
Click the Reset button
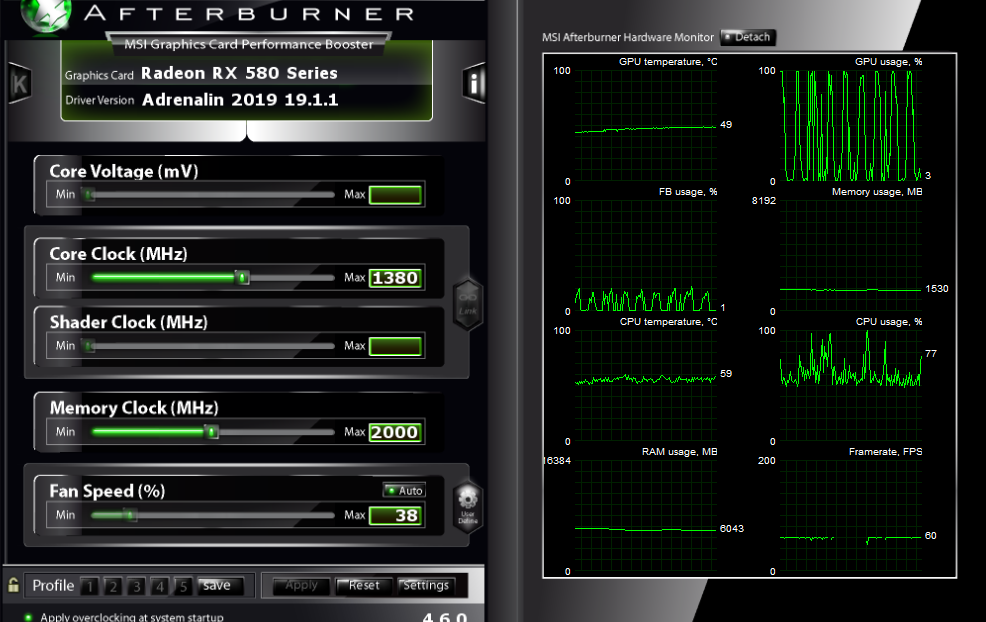tap(364, 586)
